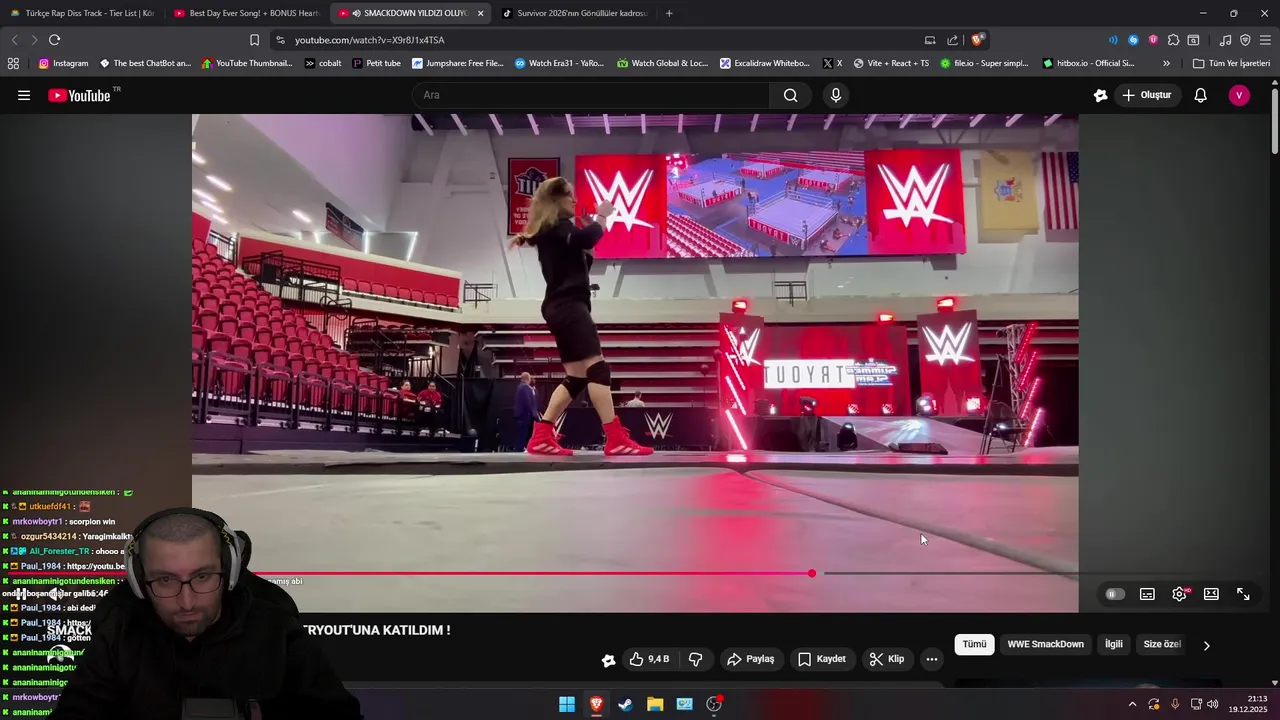The height and width of the screenshot is (720, 1280).
Task: Open Tüm Yer İşaretleri folder
Action: click(1231, 63)
